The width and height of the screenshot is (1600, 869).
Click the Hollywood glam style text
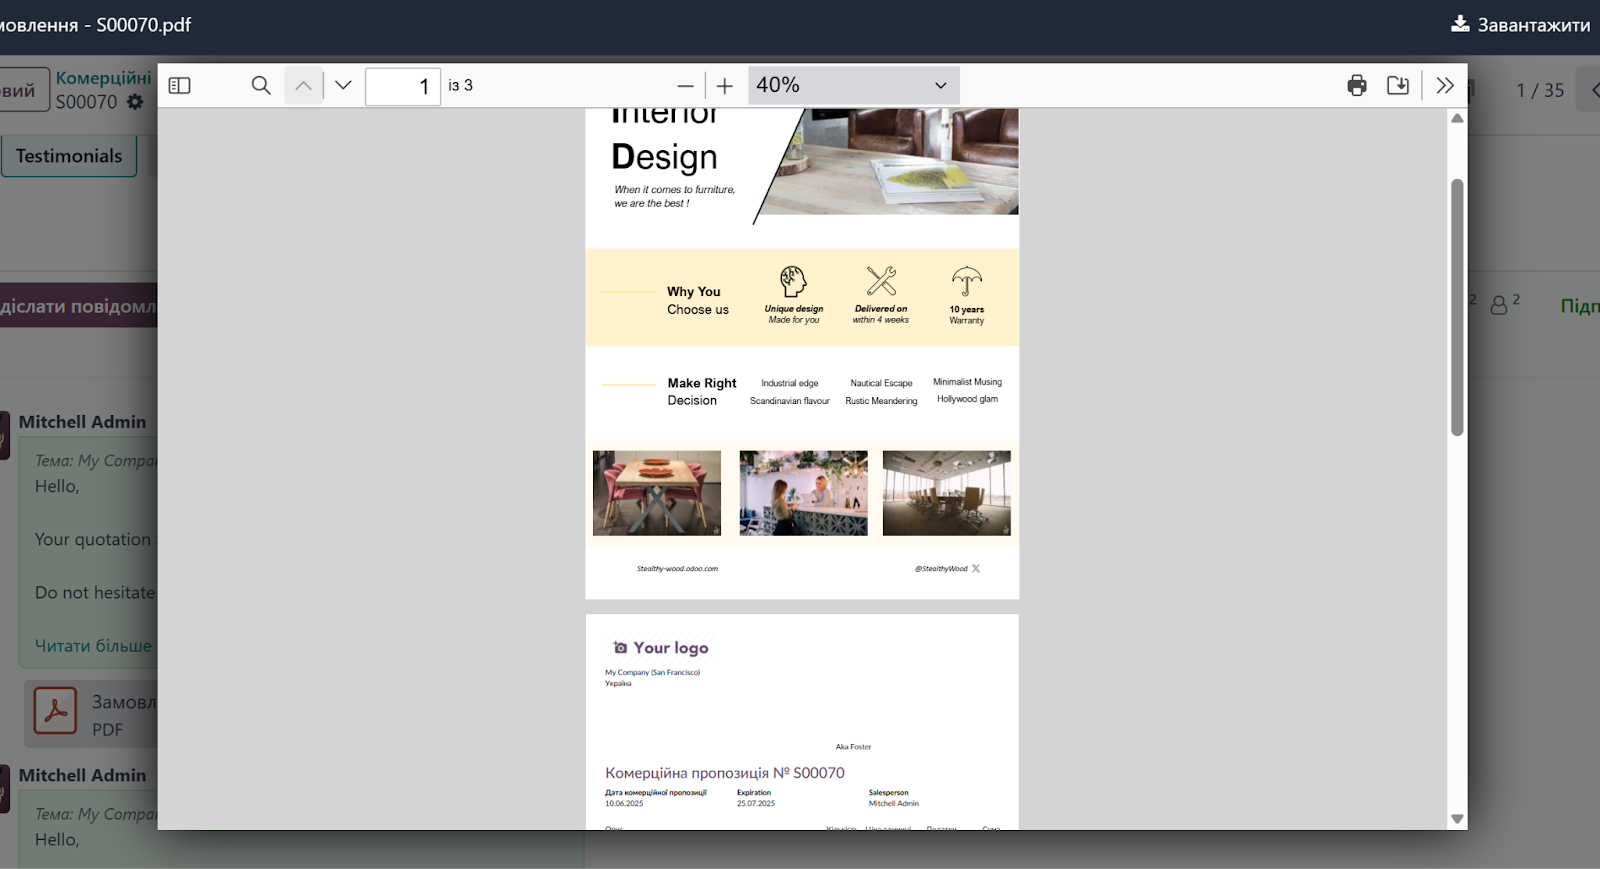tap(967, 399)
